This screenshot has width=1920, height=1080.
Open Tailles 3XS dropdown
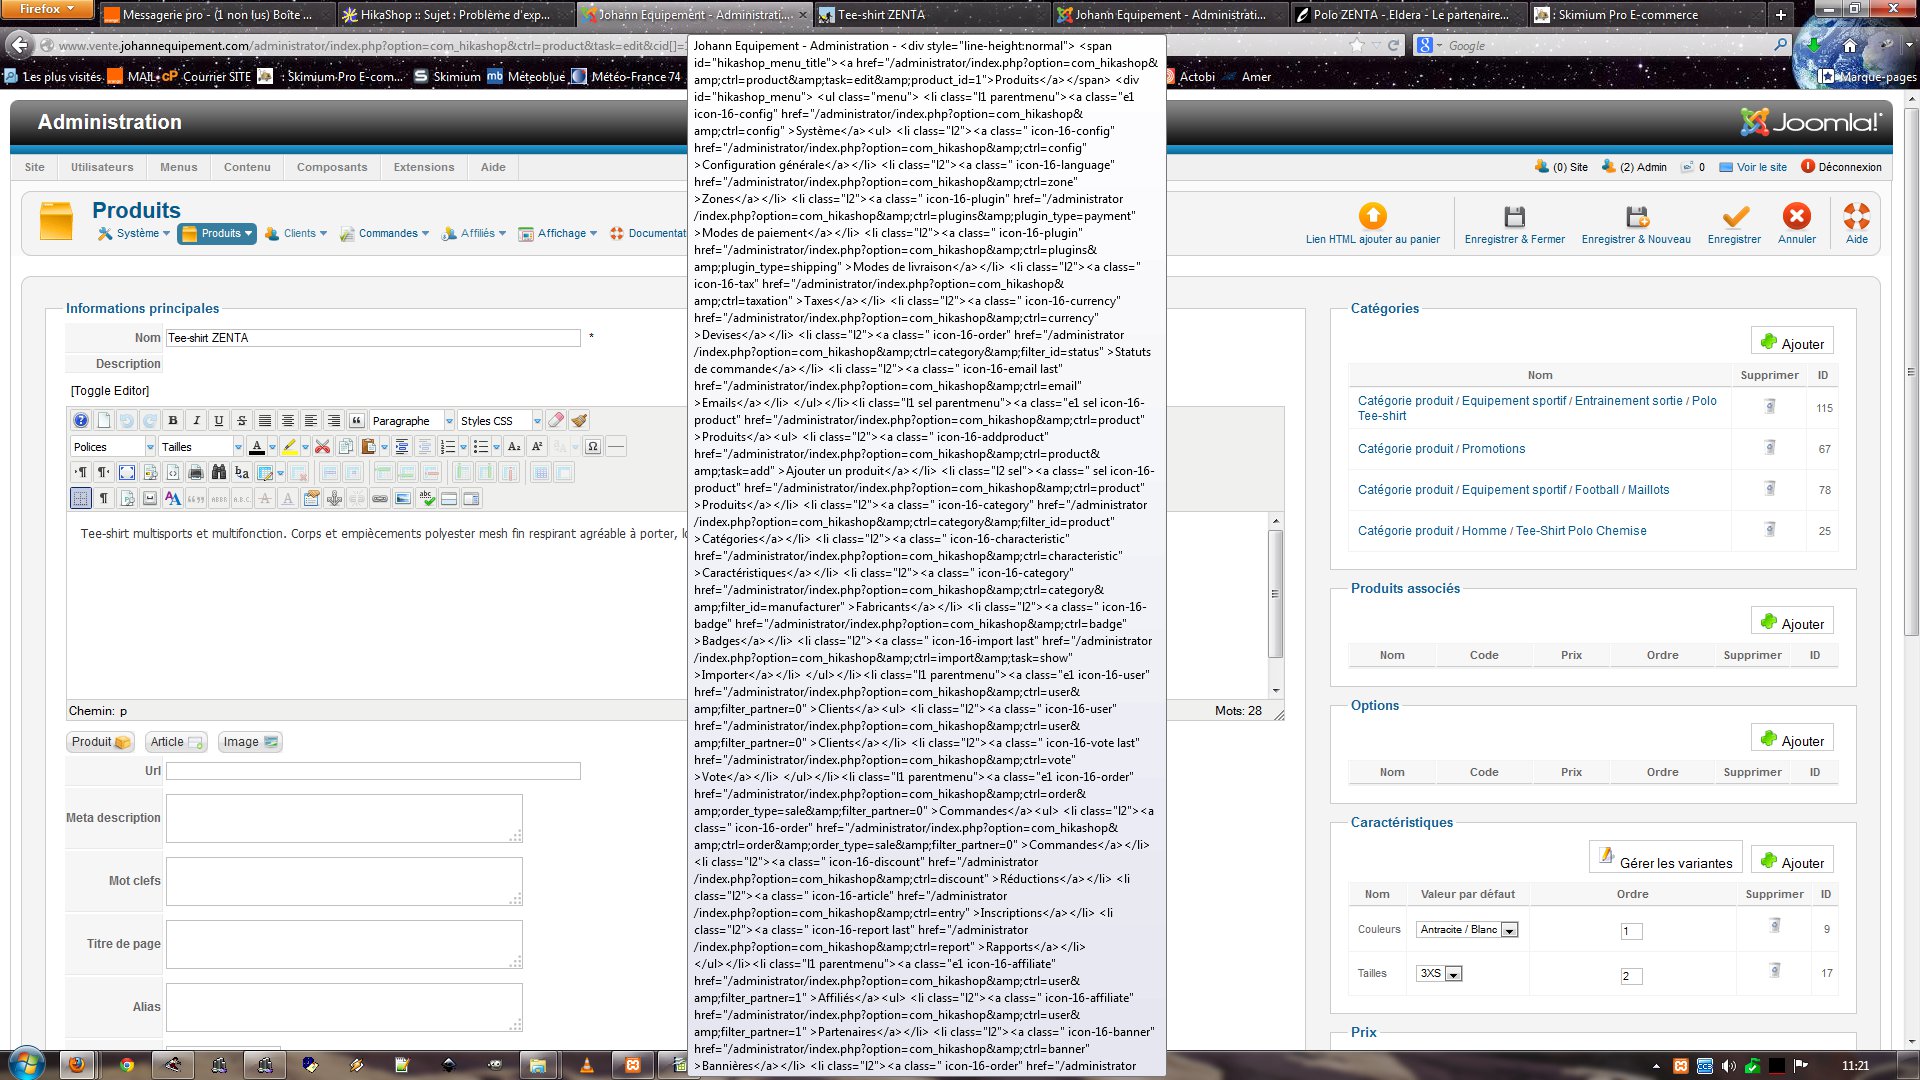tap(1439, 974)
